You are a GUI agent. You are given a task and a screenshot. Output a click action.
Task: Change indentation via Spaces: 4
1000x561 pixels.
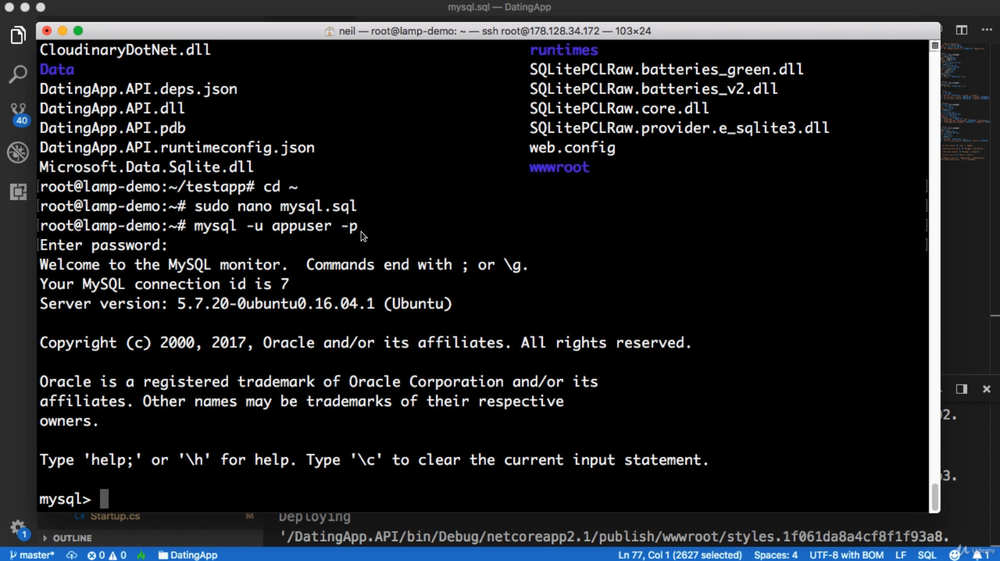coord(776,555)
